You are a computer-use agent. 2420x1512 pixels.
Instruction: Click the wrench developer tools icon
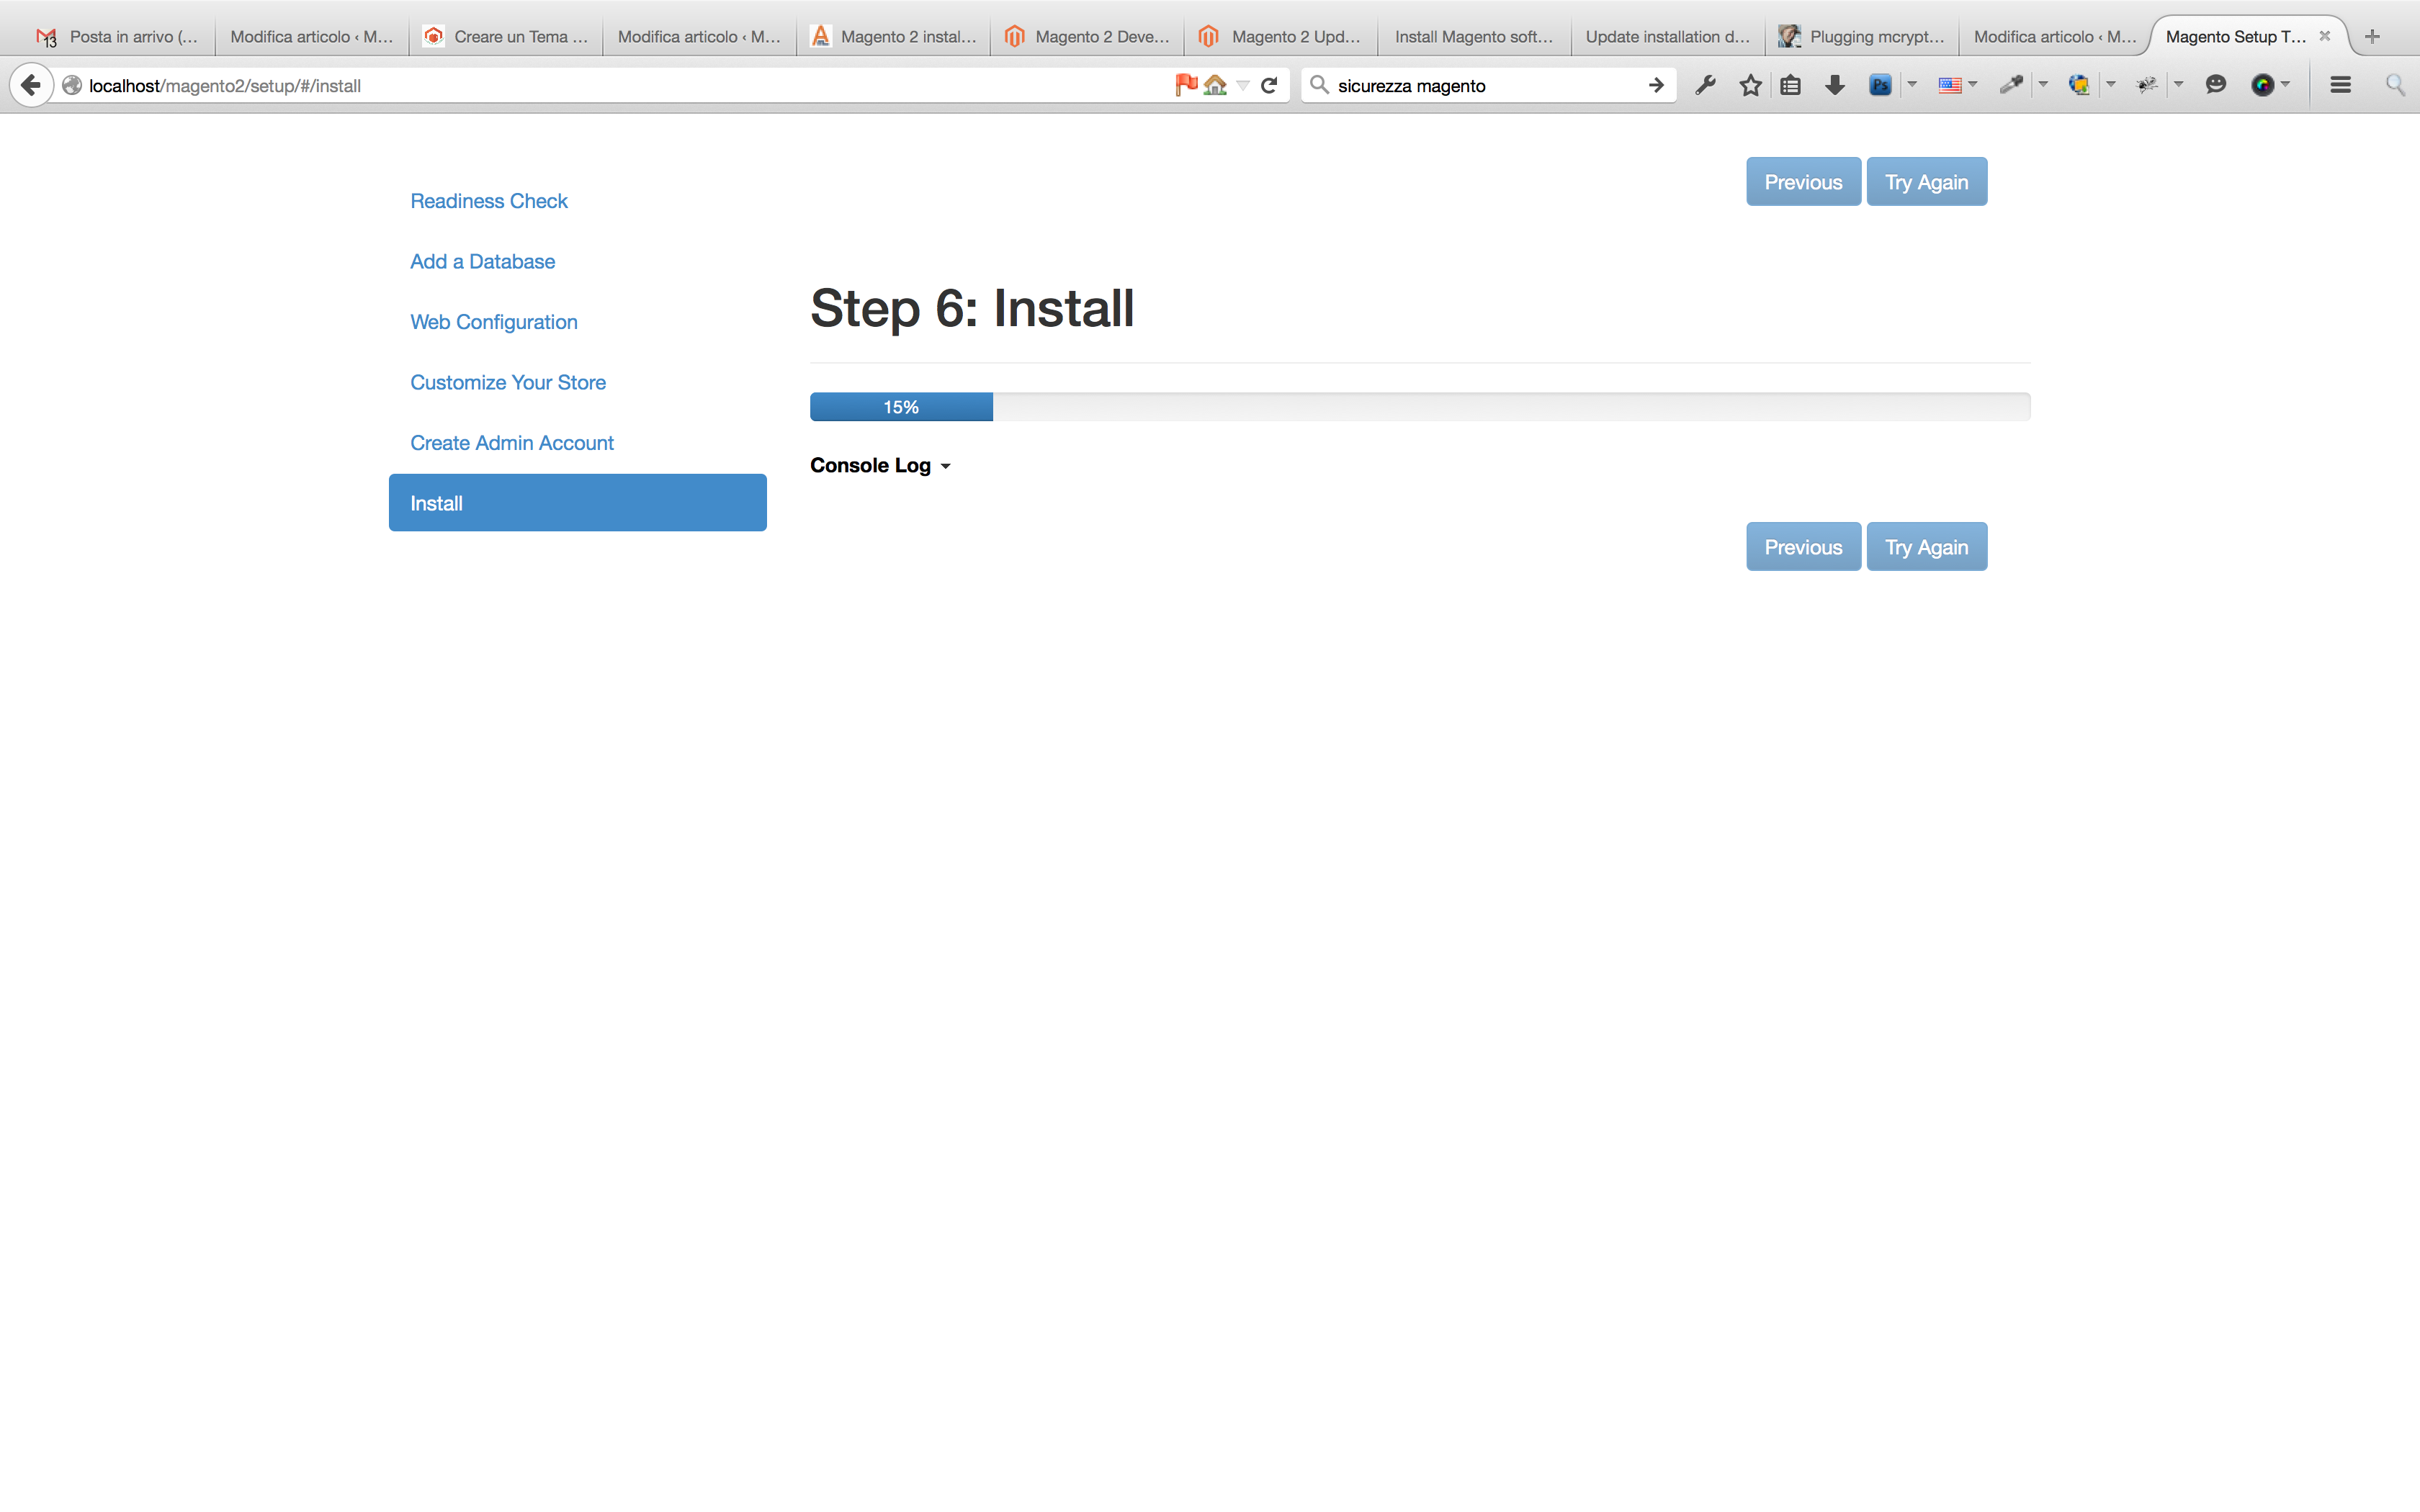[x=1706, y=85]
